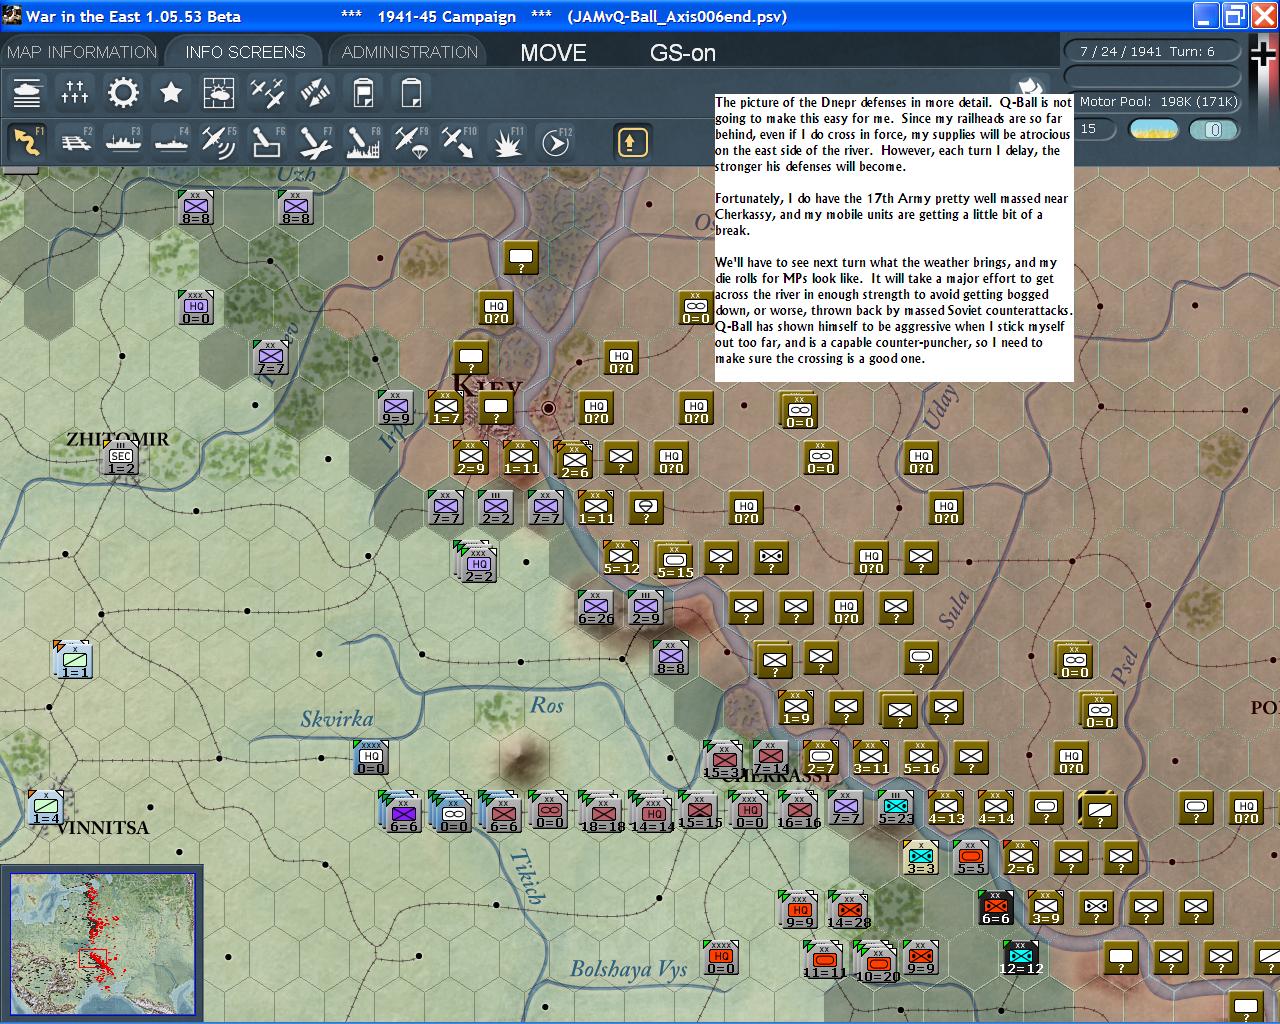1280x1024 pixels.
Task: Select the 18=18 unit stack
Action: click(601, 811)
